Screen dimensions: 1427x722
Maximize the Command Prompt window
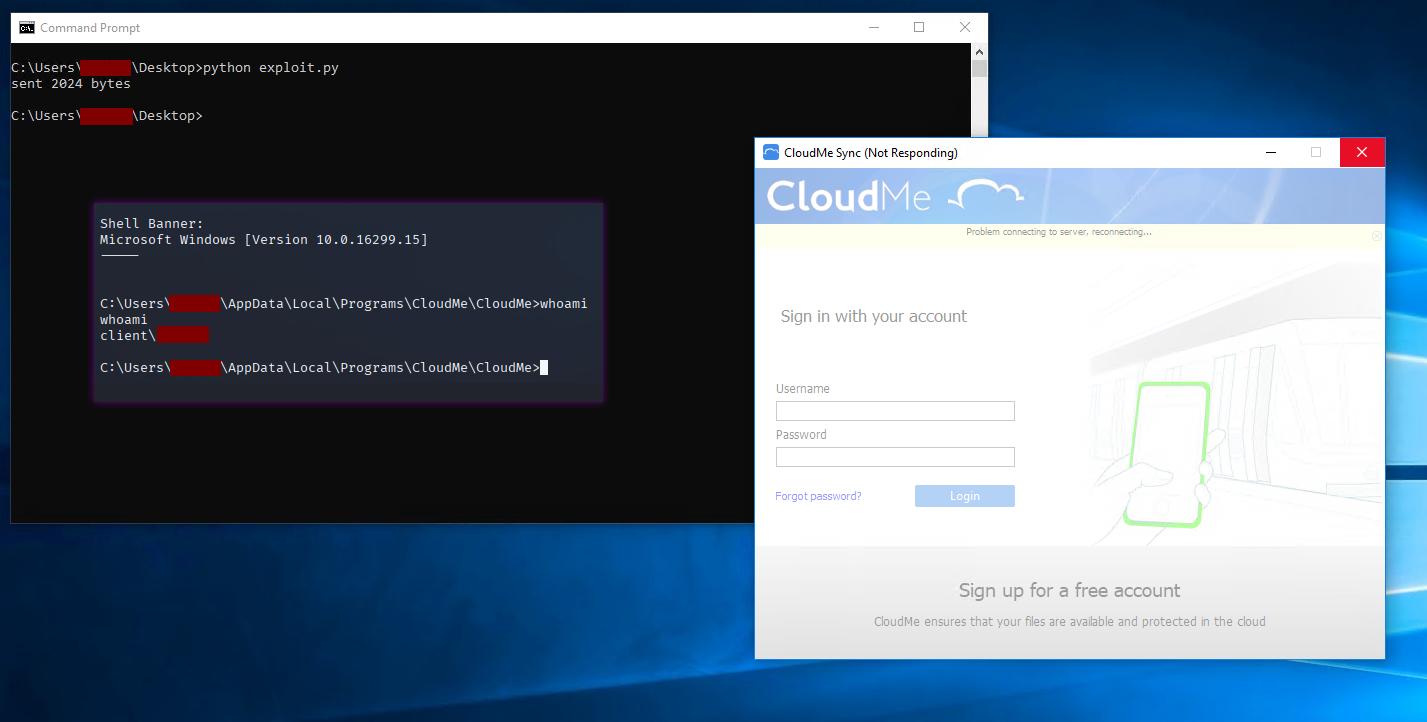(x=919, y=28)
